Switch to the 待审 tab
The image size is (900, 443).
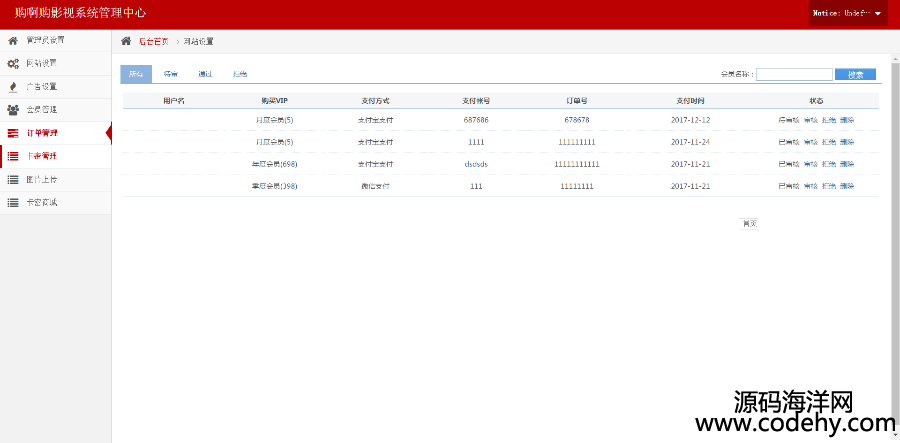pos(170,74)
